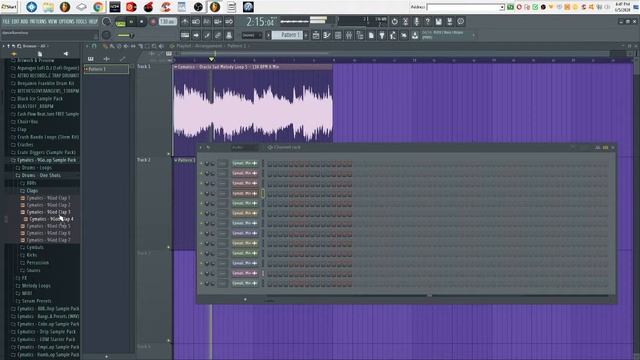Select playlist playback speaker tool
The height and width of the screenshot is (360, 640).
pos(161,46)
